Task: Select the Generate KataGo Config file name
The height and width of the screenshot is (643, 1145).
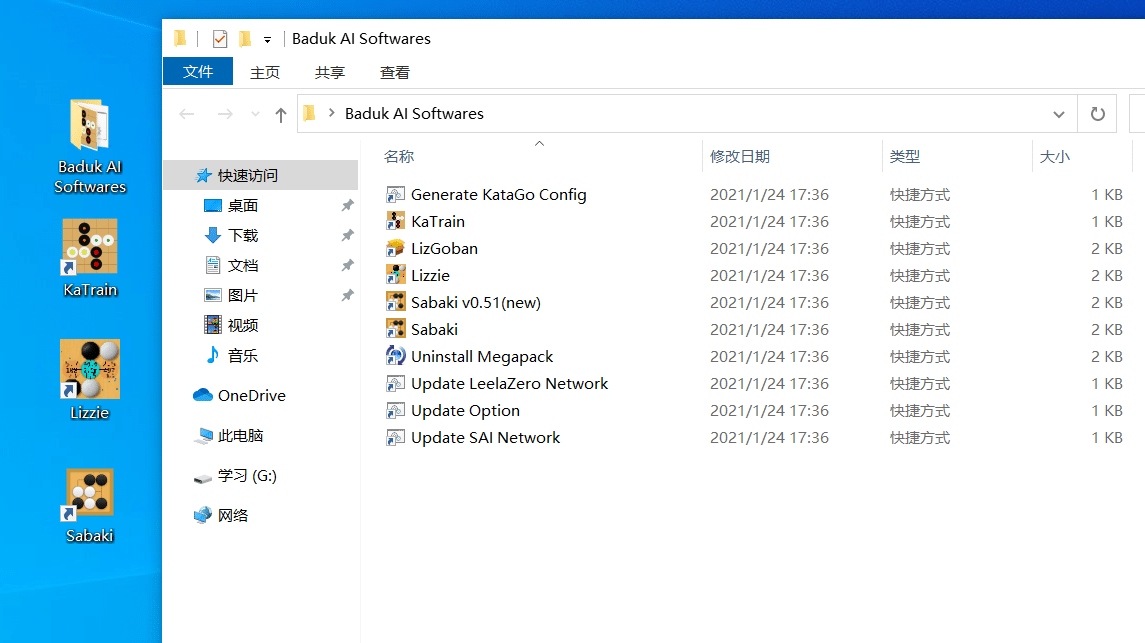Action: [x=499, y=195]
